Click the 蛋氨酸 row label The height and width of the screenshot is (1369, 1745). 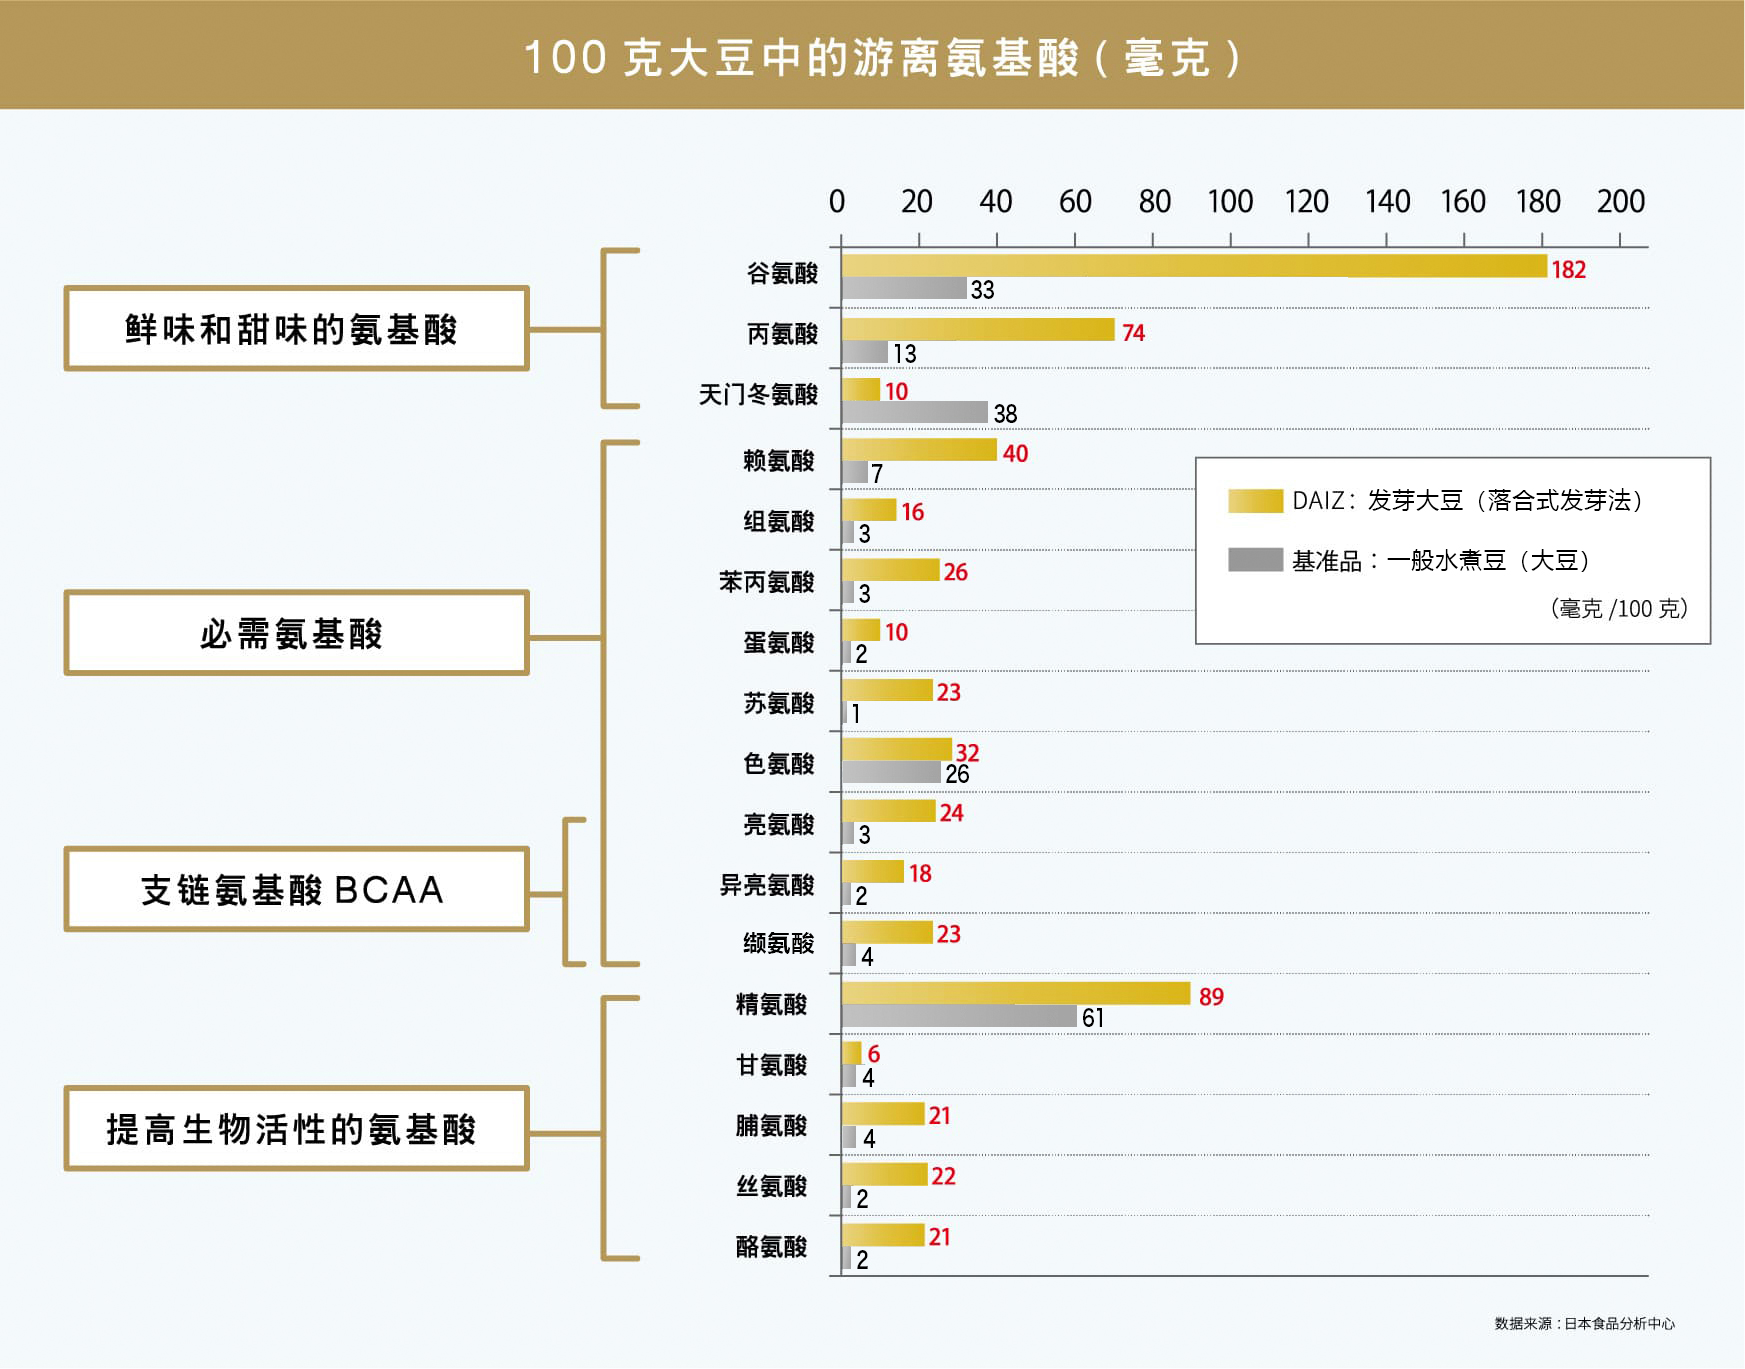(x=779, y=643)
